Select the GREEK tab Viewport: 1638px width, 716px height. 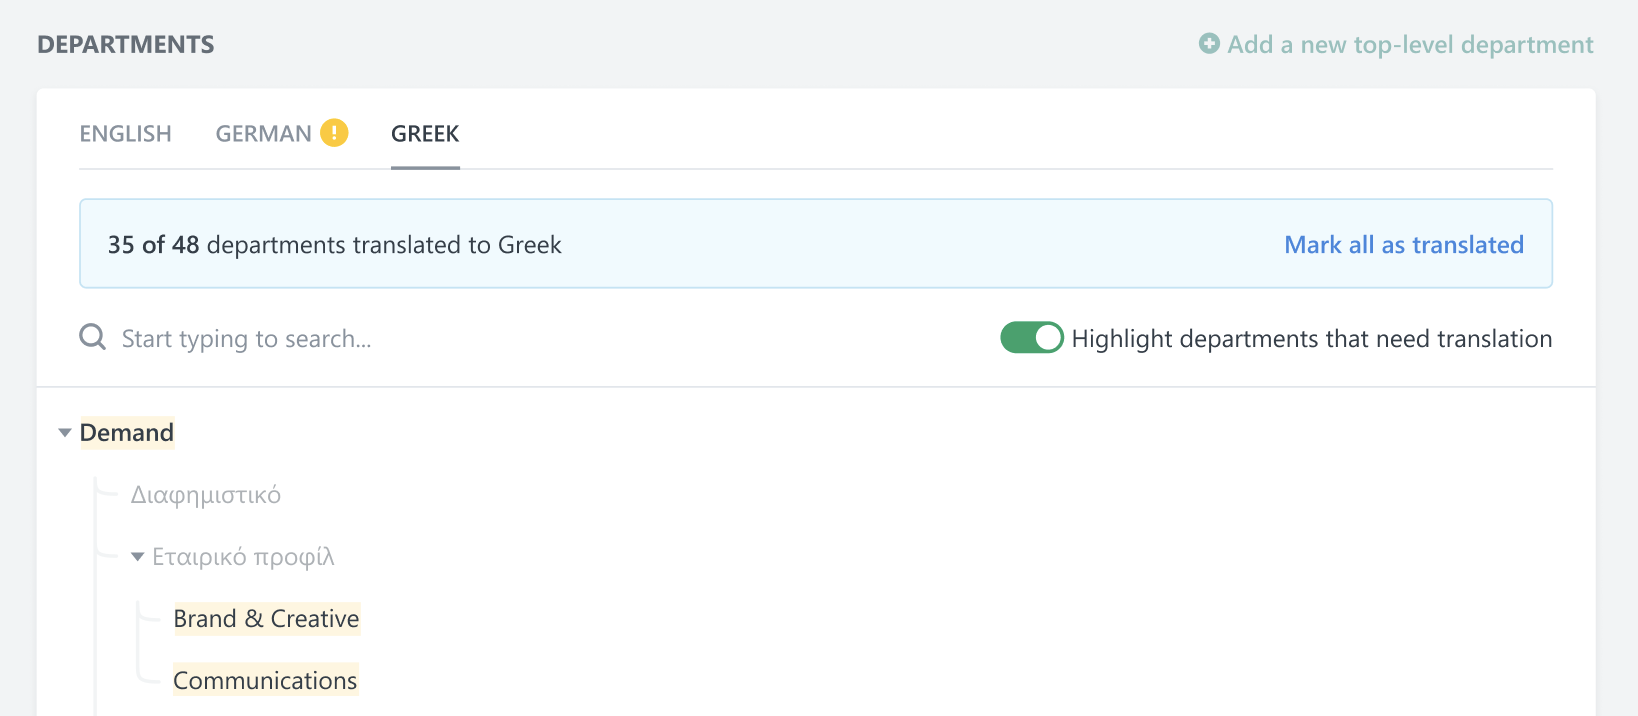coord(425,134)
